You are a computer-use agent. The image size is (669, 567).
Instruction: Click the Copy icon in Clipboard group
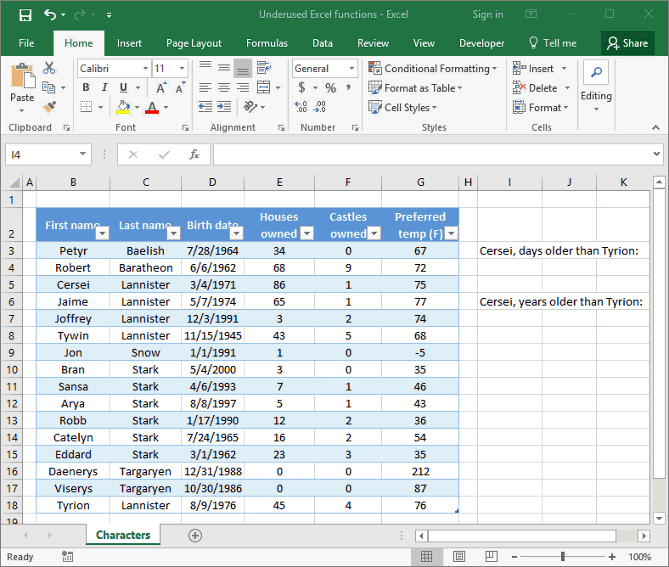click(49, 88)
